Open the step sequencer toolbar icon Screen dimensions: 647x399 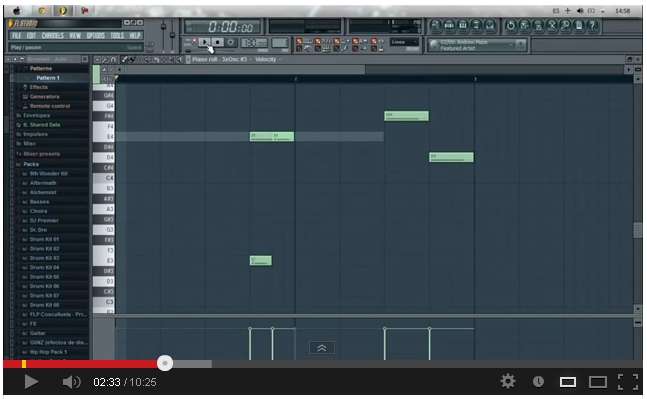449,26
